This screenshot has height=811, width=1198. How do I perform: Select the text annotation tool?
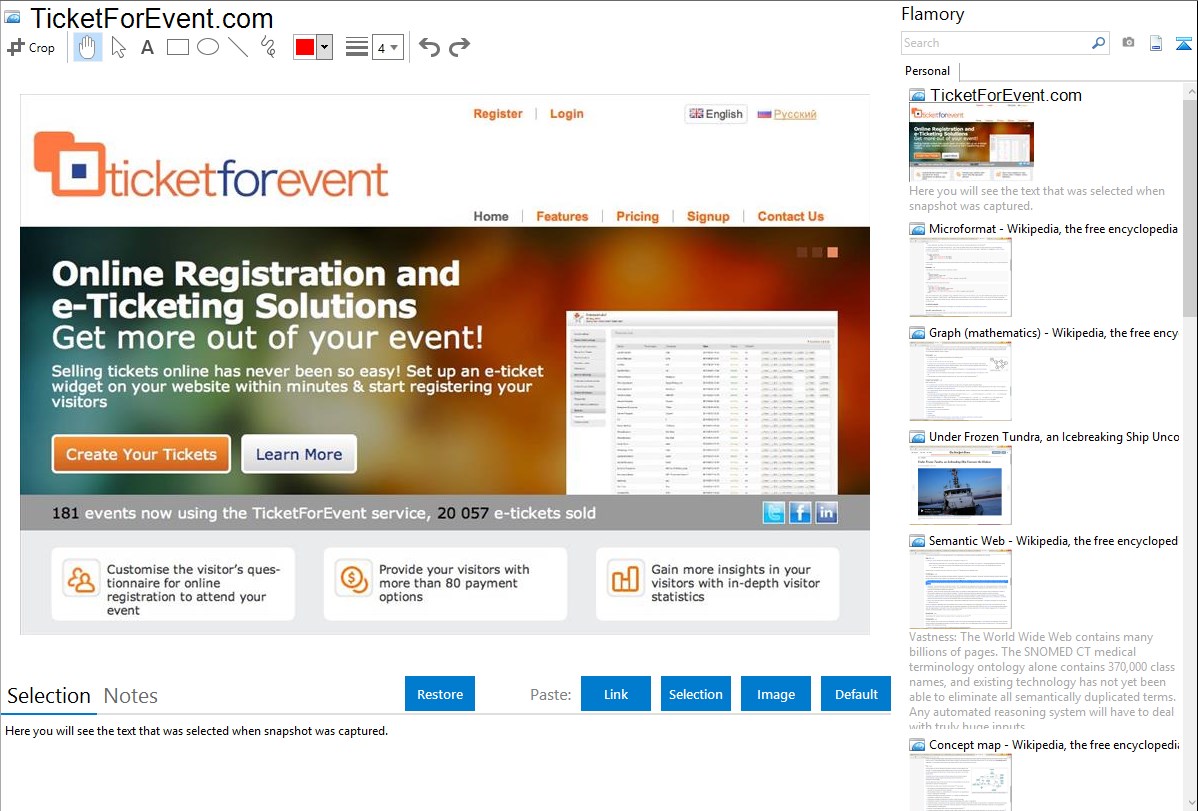[x=147, y=47]
